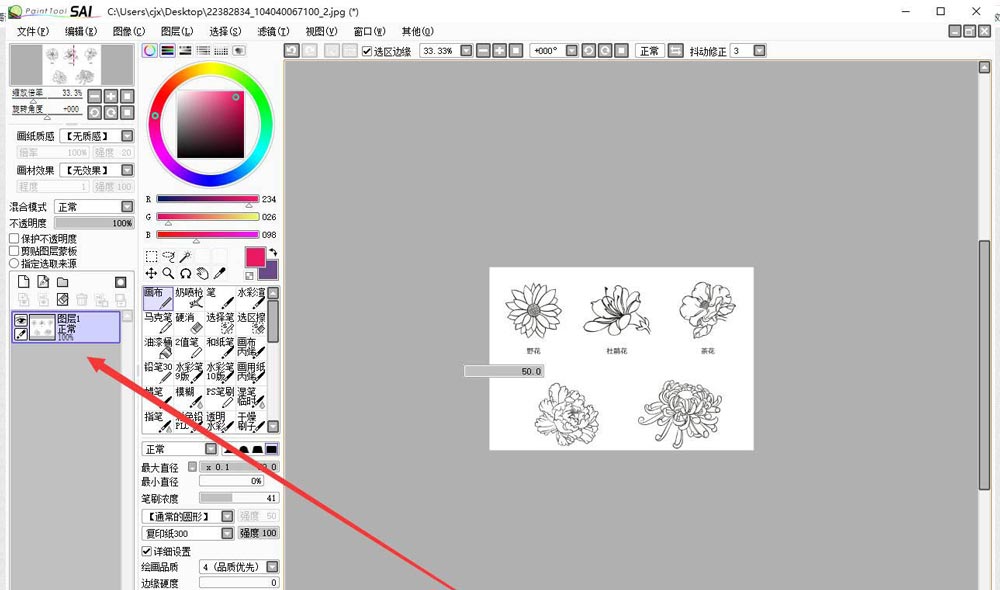Image resolution: width=1000 pixels, height=590 pixels.
Task: Enable 保护不透明度 checkbox
Action: 14,239
